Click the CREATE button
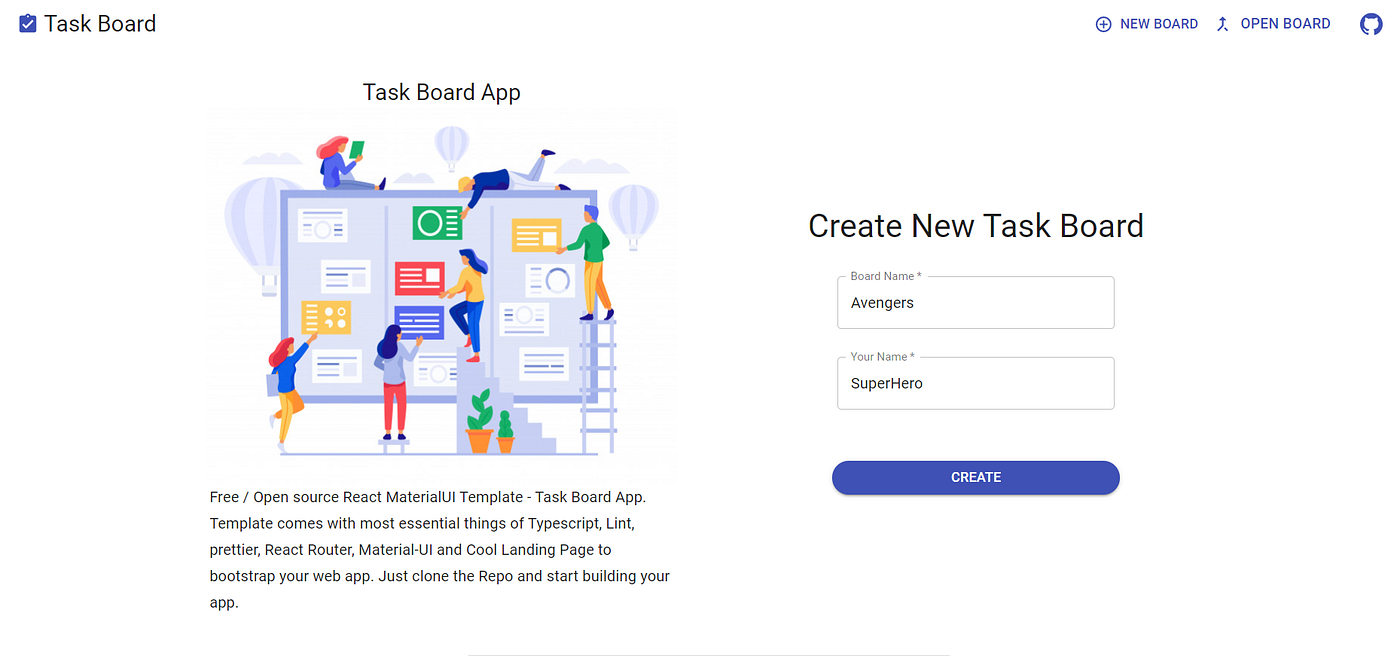The image size is (1400, 664). pos(976,477)
